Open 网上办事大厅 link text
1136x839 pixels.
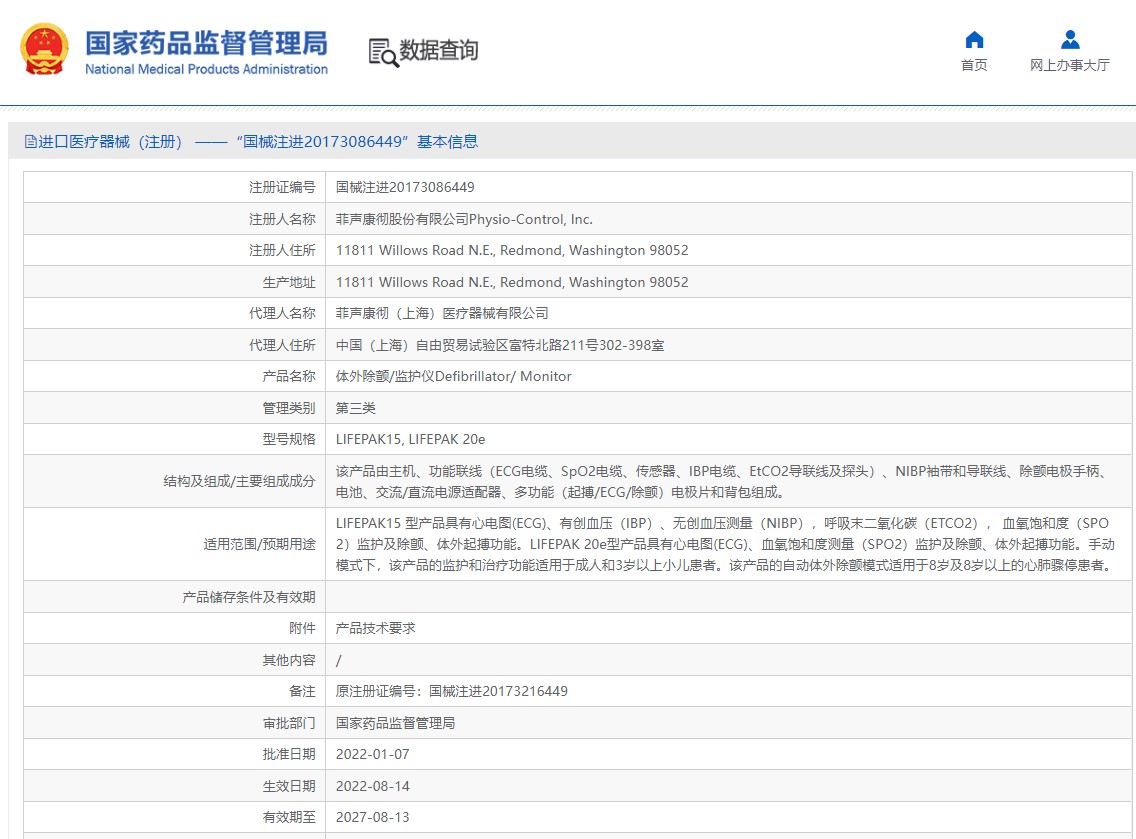click(1069, 65)
